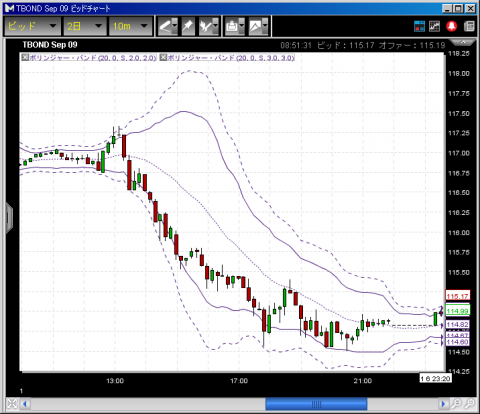Open the calendar icon in the top right
The width and height of the screenshot is (480, 414).
[419, 26]
